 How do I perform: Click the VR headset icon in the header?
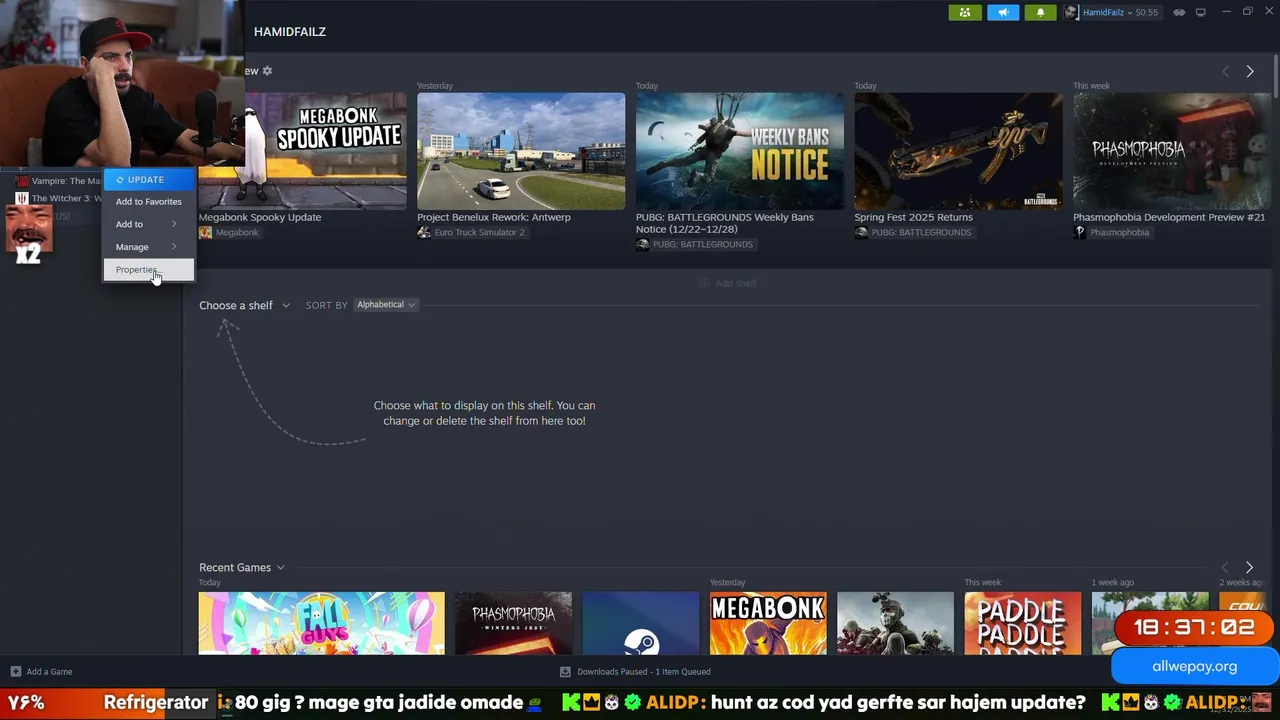point(1179,12)
